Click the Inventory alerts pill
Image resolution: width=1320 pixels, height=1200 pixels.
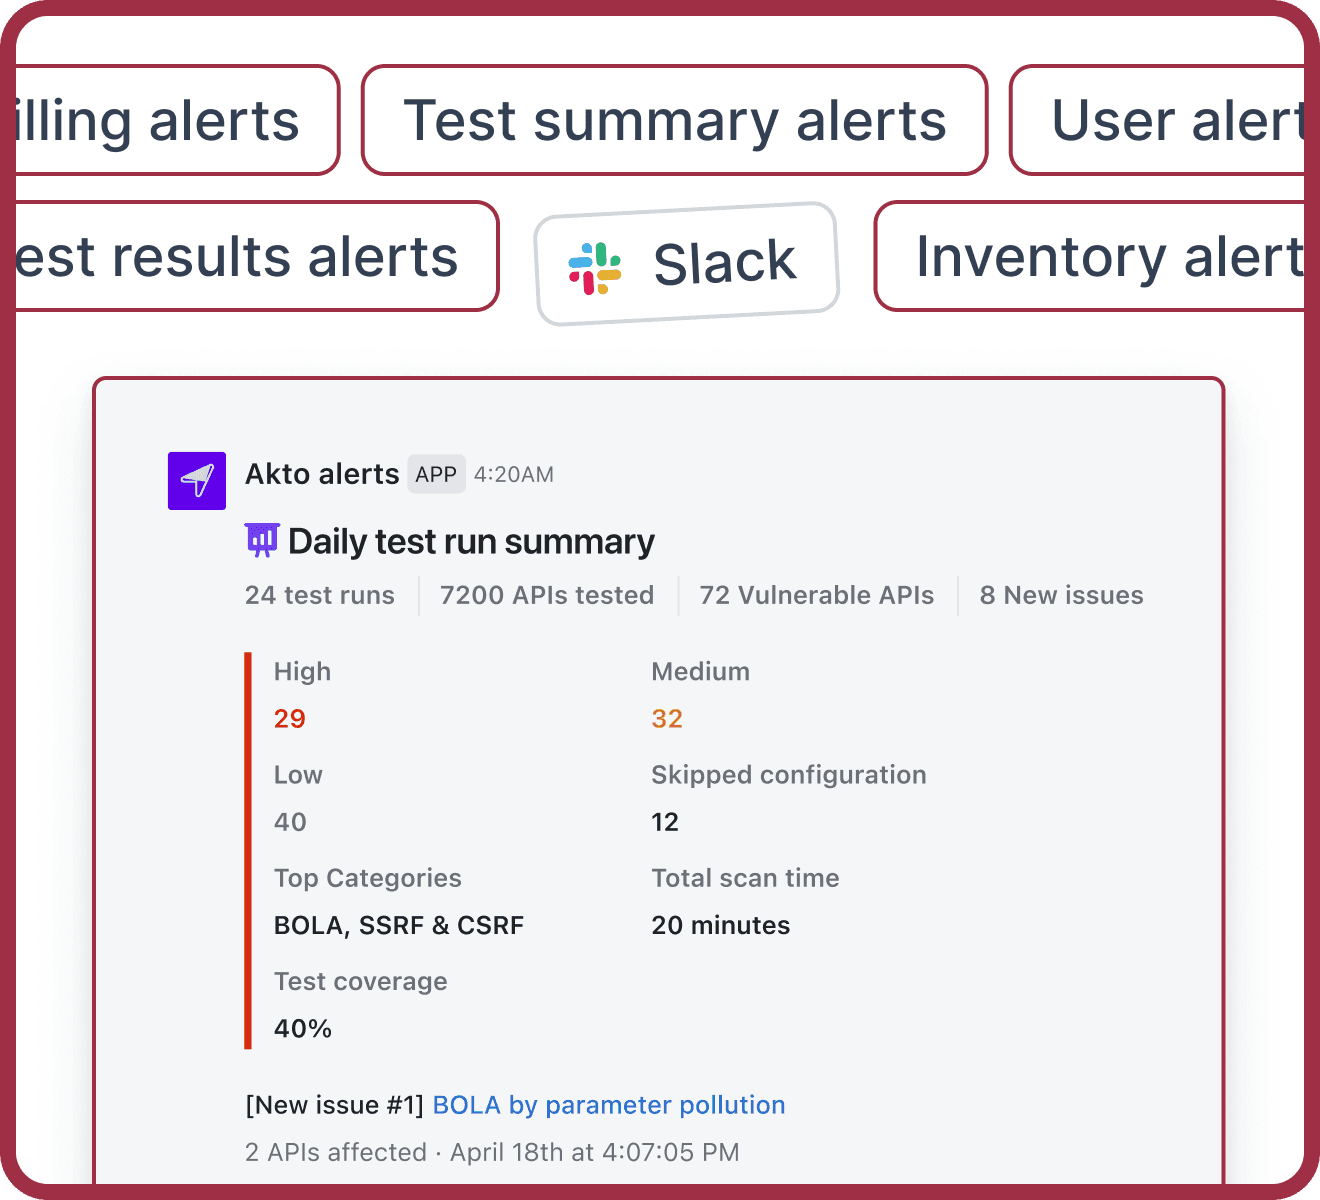[1100, 257]
